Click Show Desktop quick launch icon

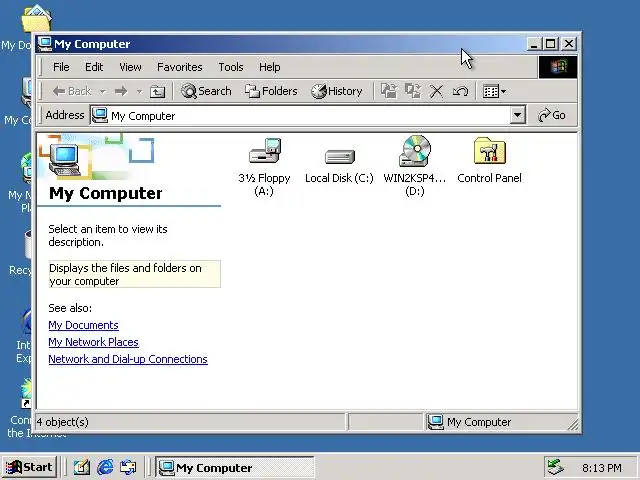click(x=82, y=467)
